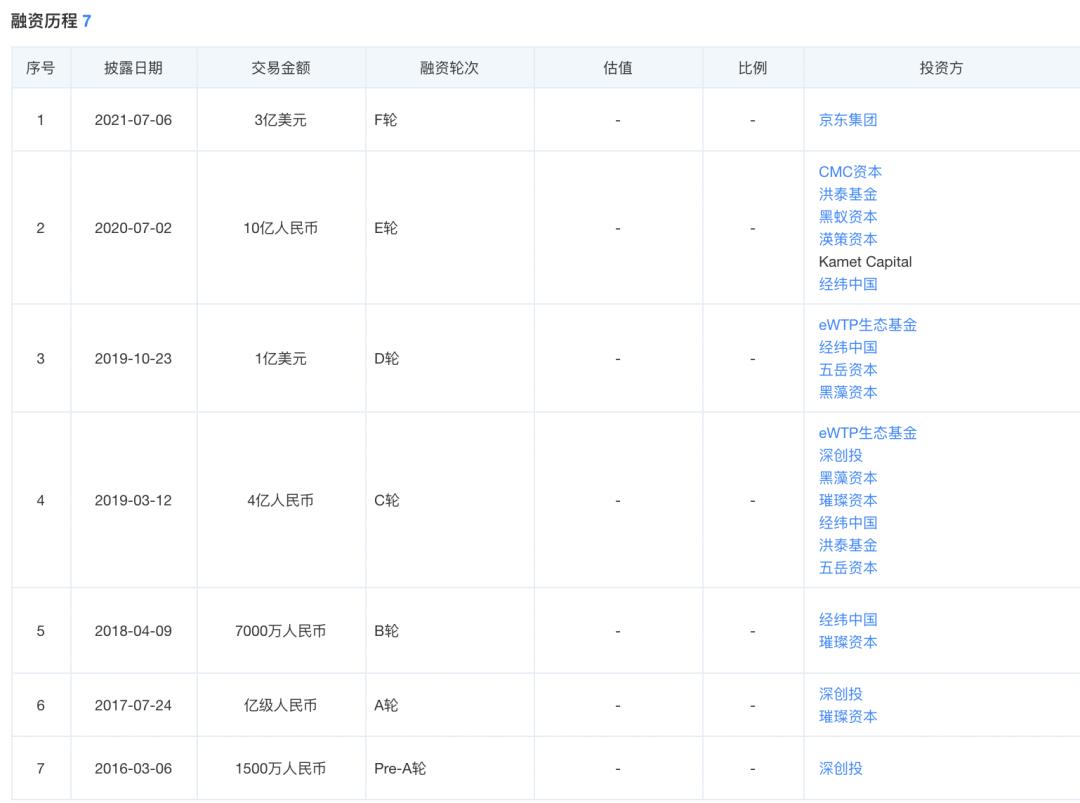The image size is (1080, 803).
Task: Select the date 2020-07-02
Action: (133, 228)
